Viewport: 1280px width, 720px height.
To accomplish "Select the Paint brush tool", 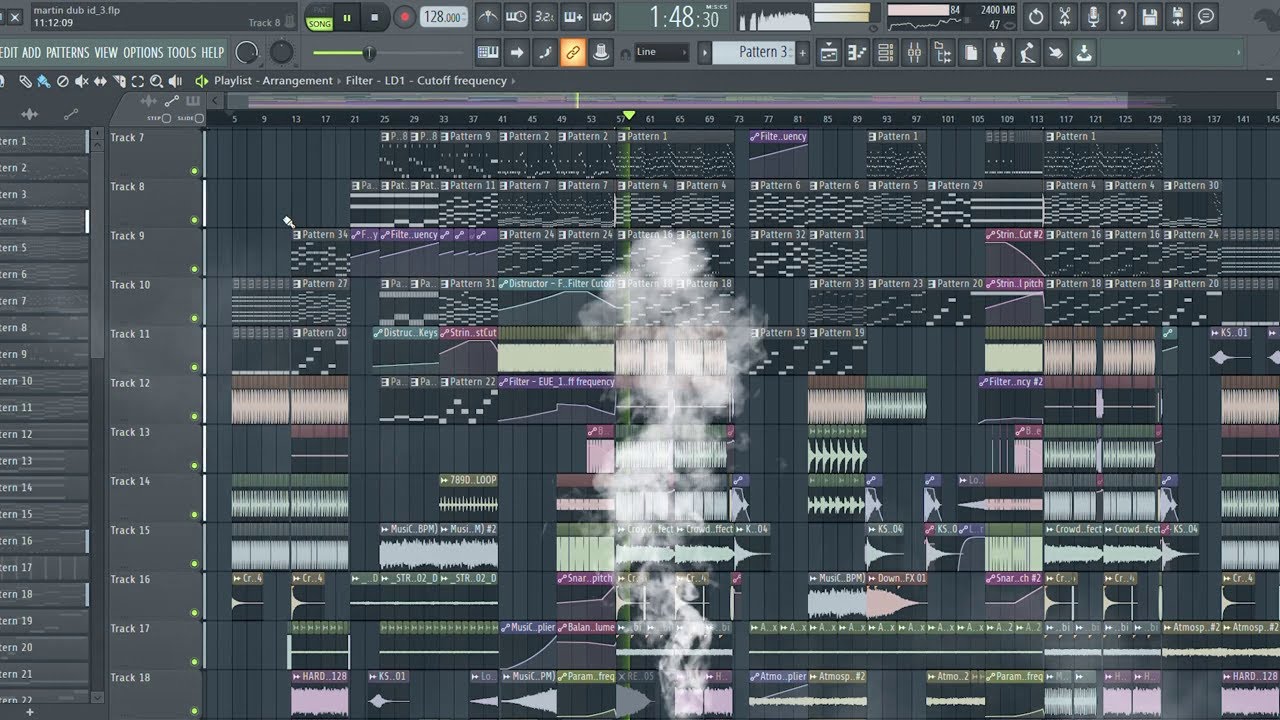I will point(44,81).
